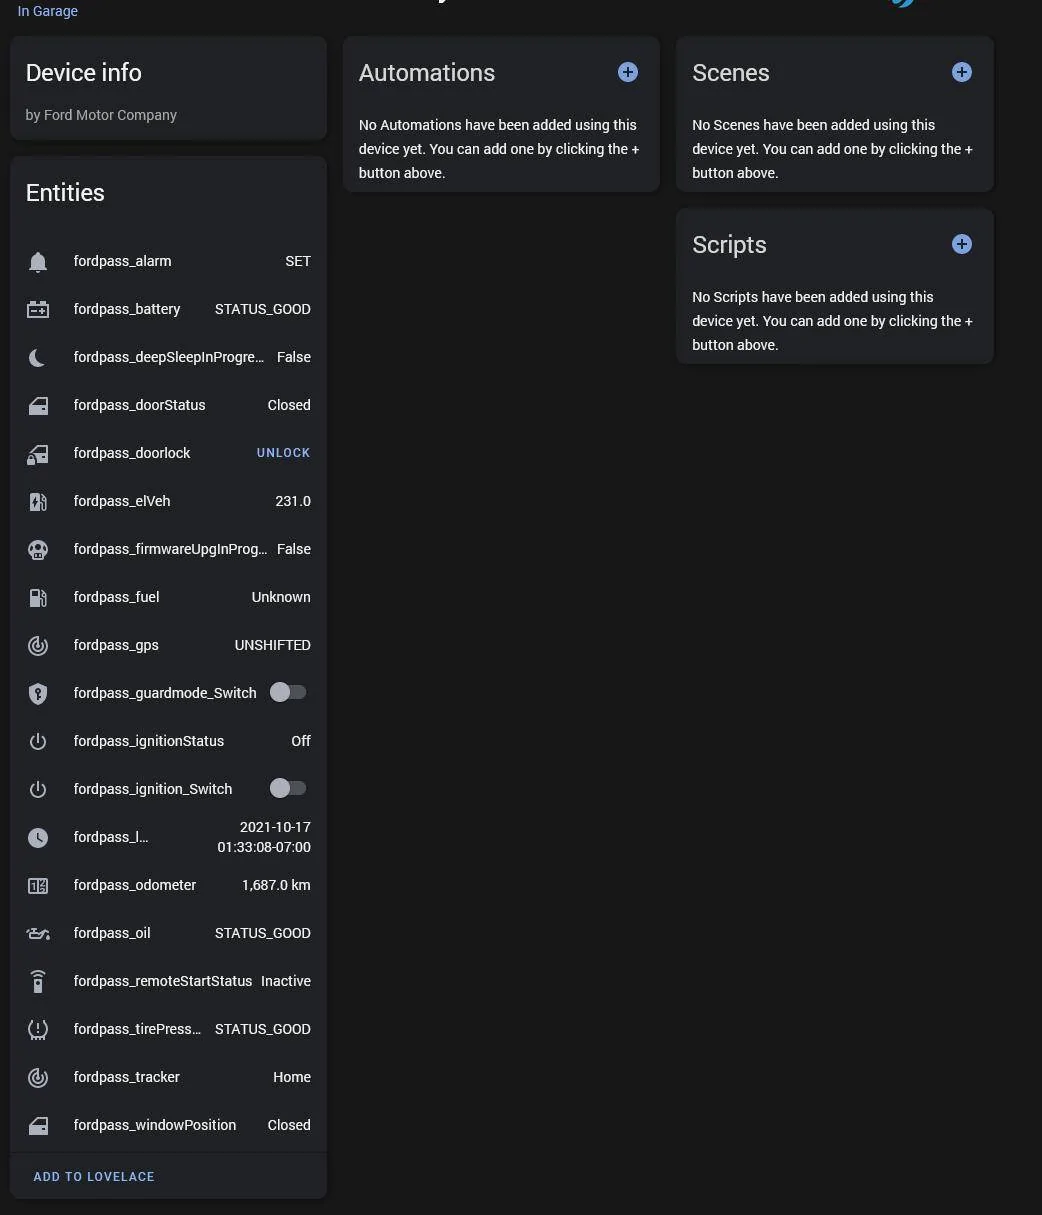1042x1215 pixels.
Task: Click the moon icon for deepSleepInProgress
Action: (x=38, y=357)
